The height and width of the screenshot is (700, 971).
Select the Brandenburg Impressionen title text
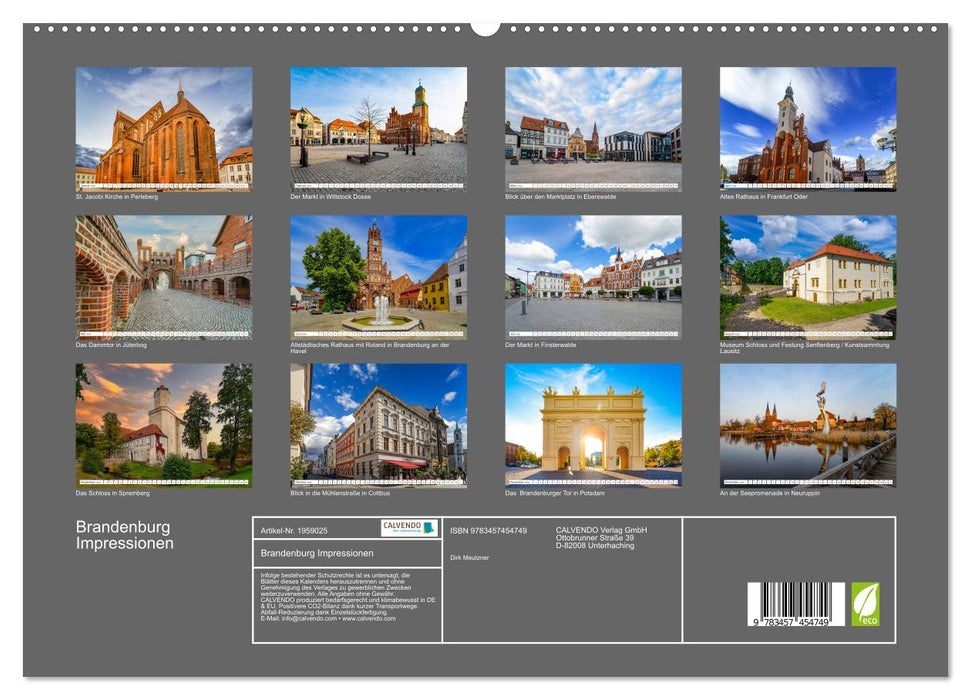click(x=124, y=533)
